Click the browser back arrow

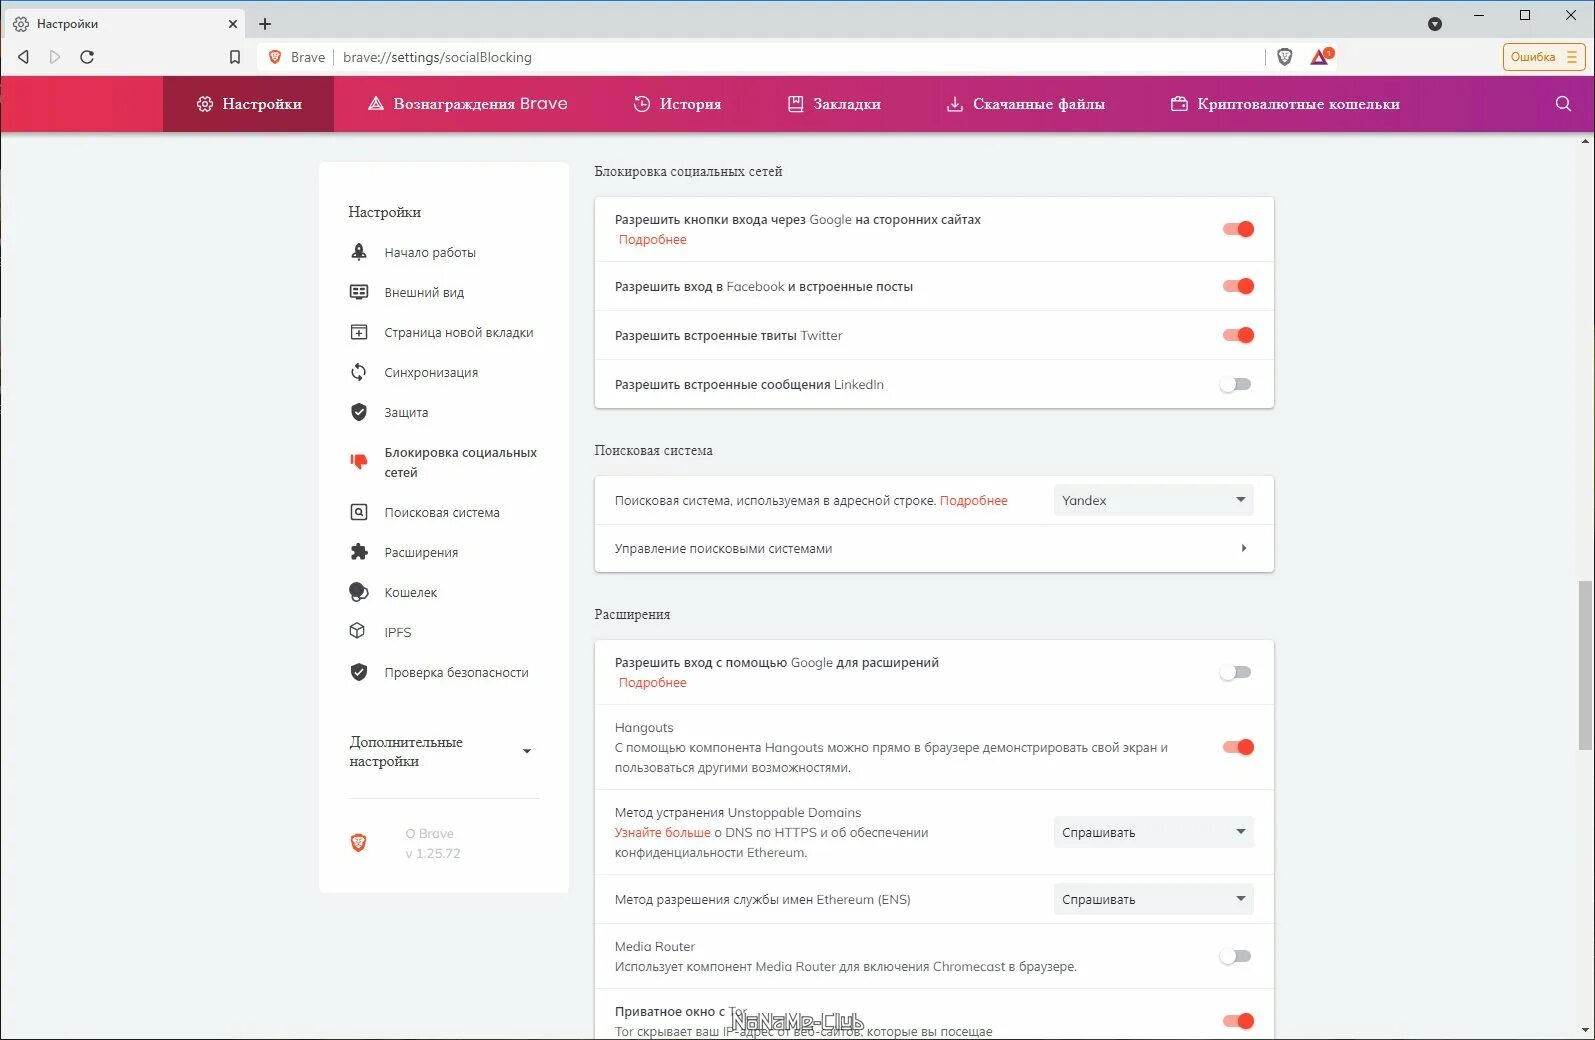pos(23,57)
